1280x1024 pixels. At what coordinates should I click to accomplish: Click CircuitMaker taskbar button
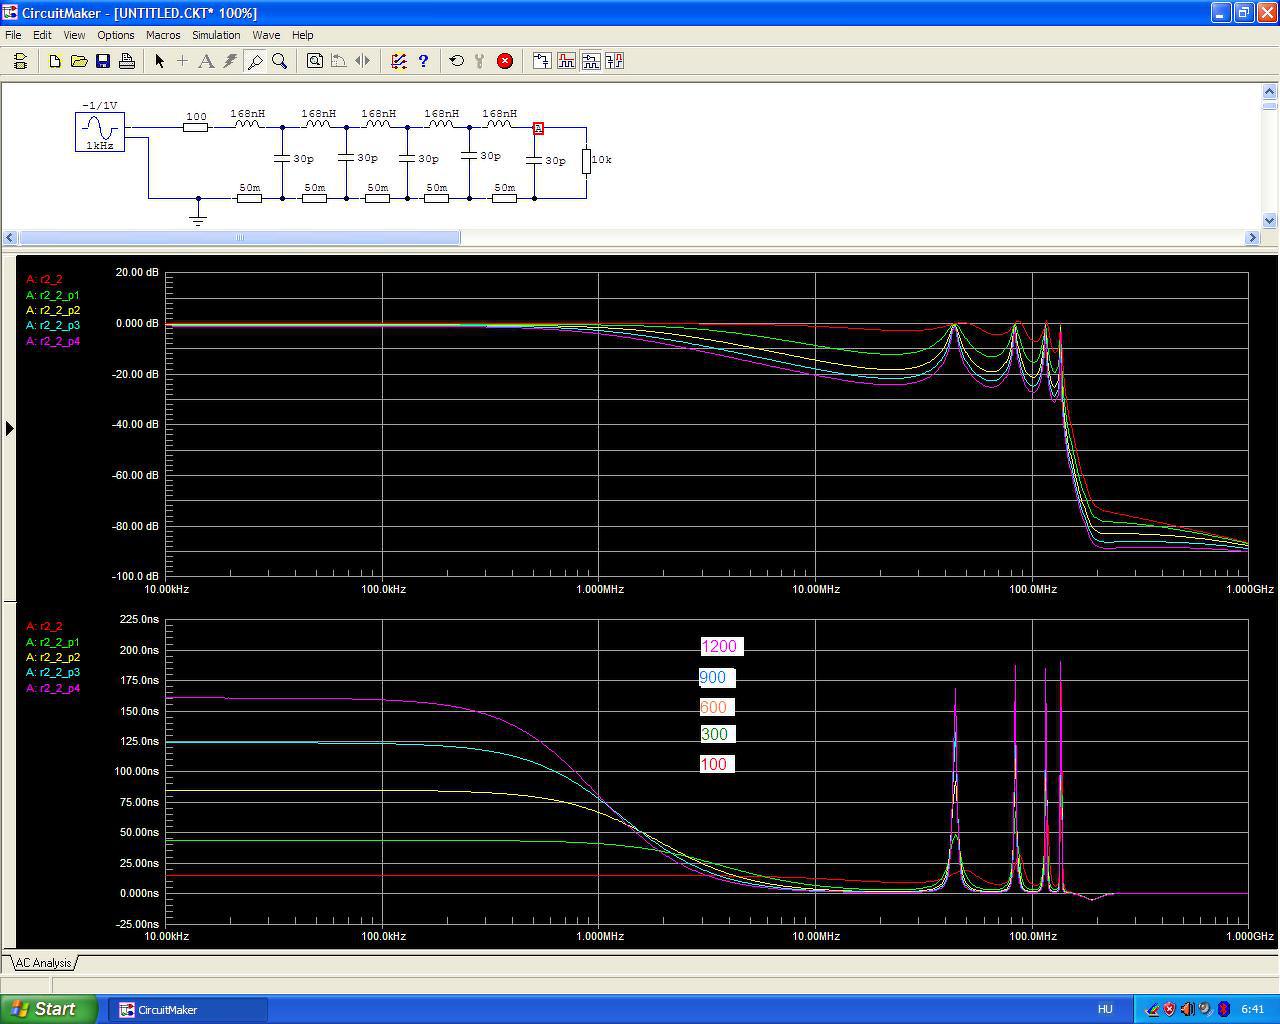[188, 1009]
